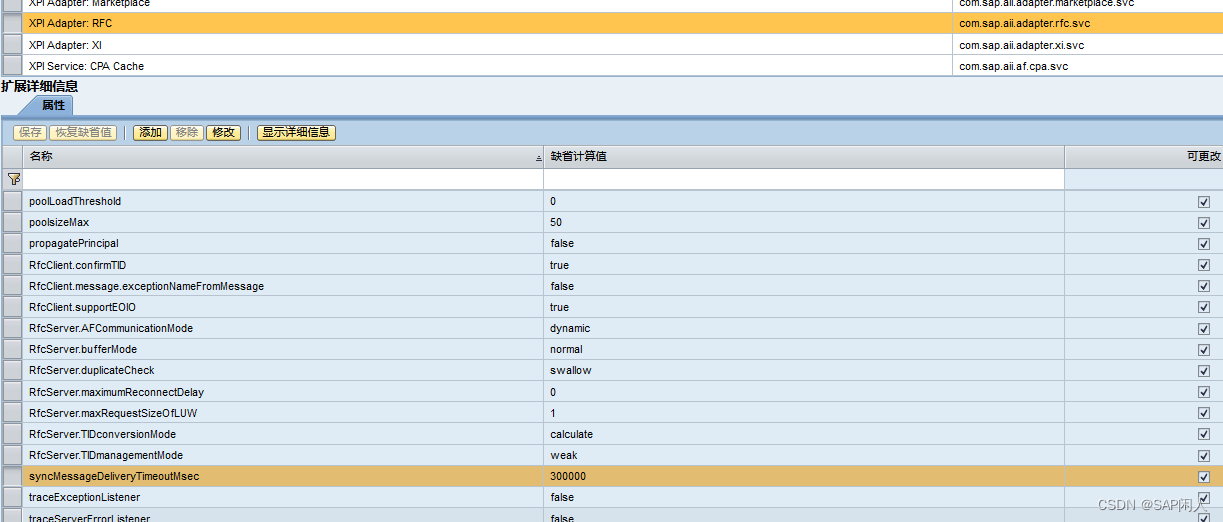
Task: Click the propagatePrincipal property name
Action: [74, 243]
